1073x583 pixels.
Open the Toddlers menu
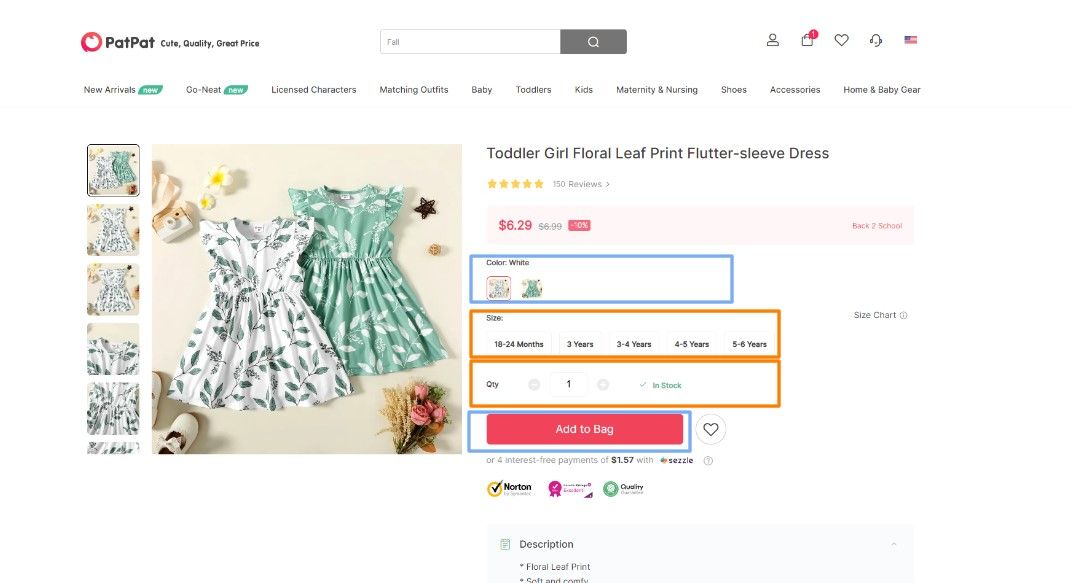[x=533, y=90]
